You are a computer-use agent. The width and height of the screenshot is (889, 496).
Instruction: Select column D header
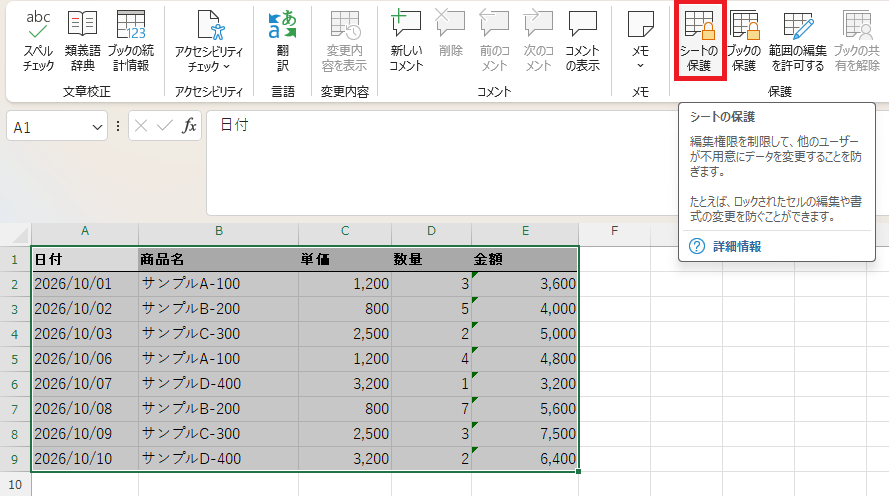click(x=431, y=231)
